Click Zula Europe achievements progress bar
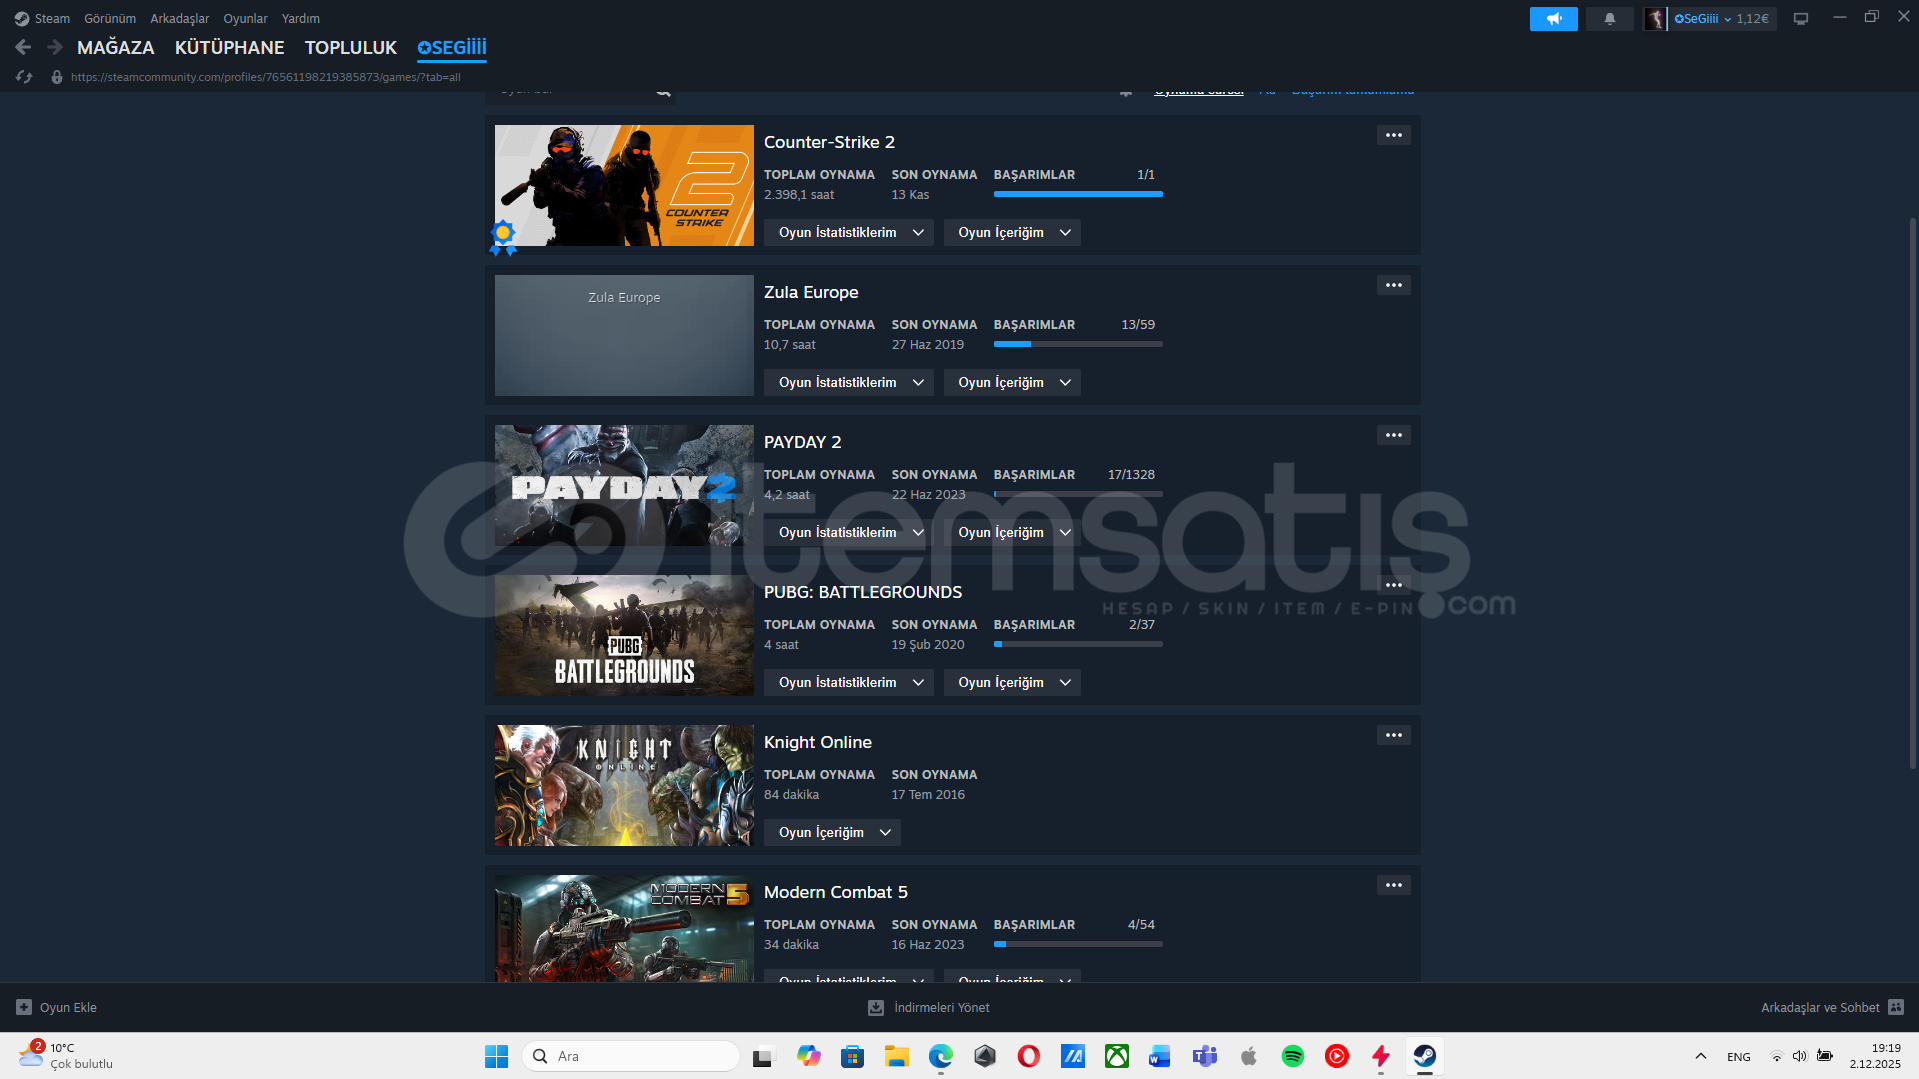 click(1077, 344)
